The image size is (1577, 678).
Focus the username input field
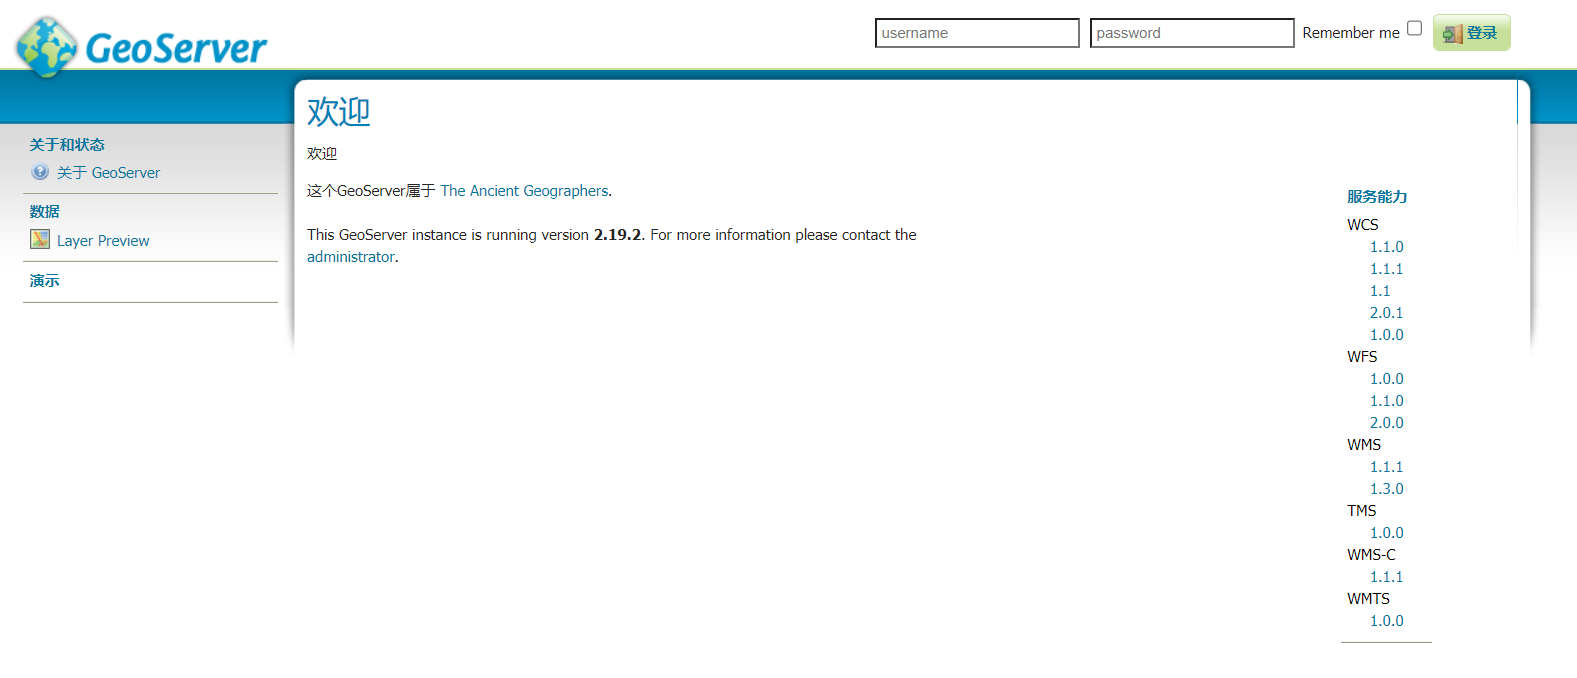tap(977, 33)
